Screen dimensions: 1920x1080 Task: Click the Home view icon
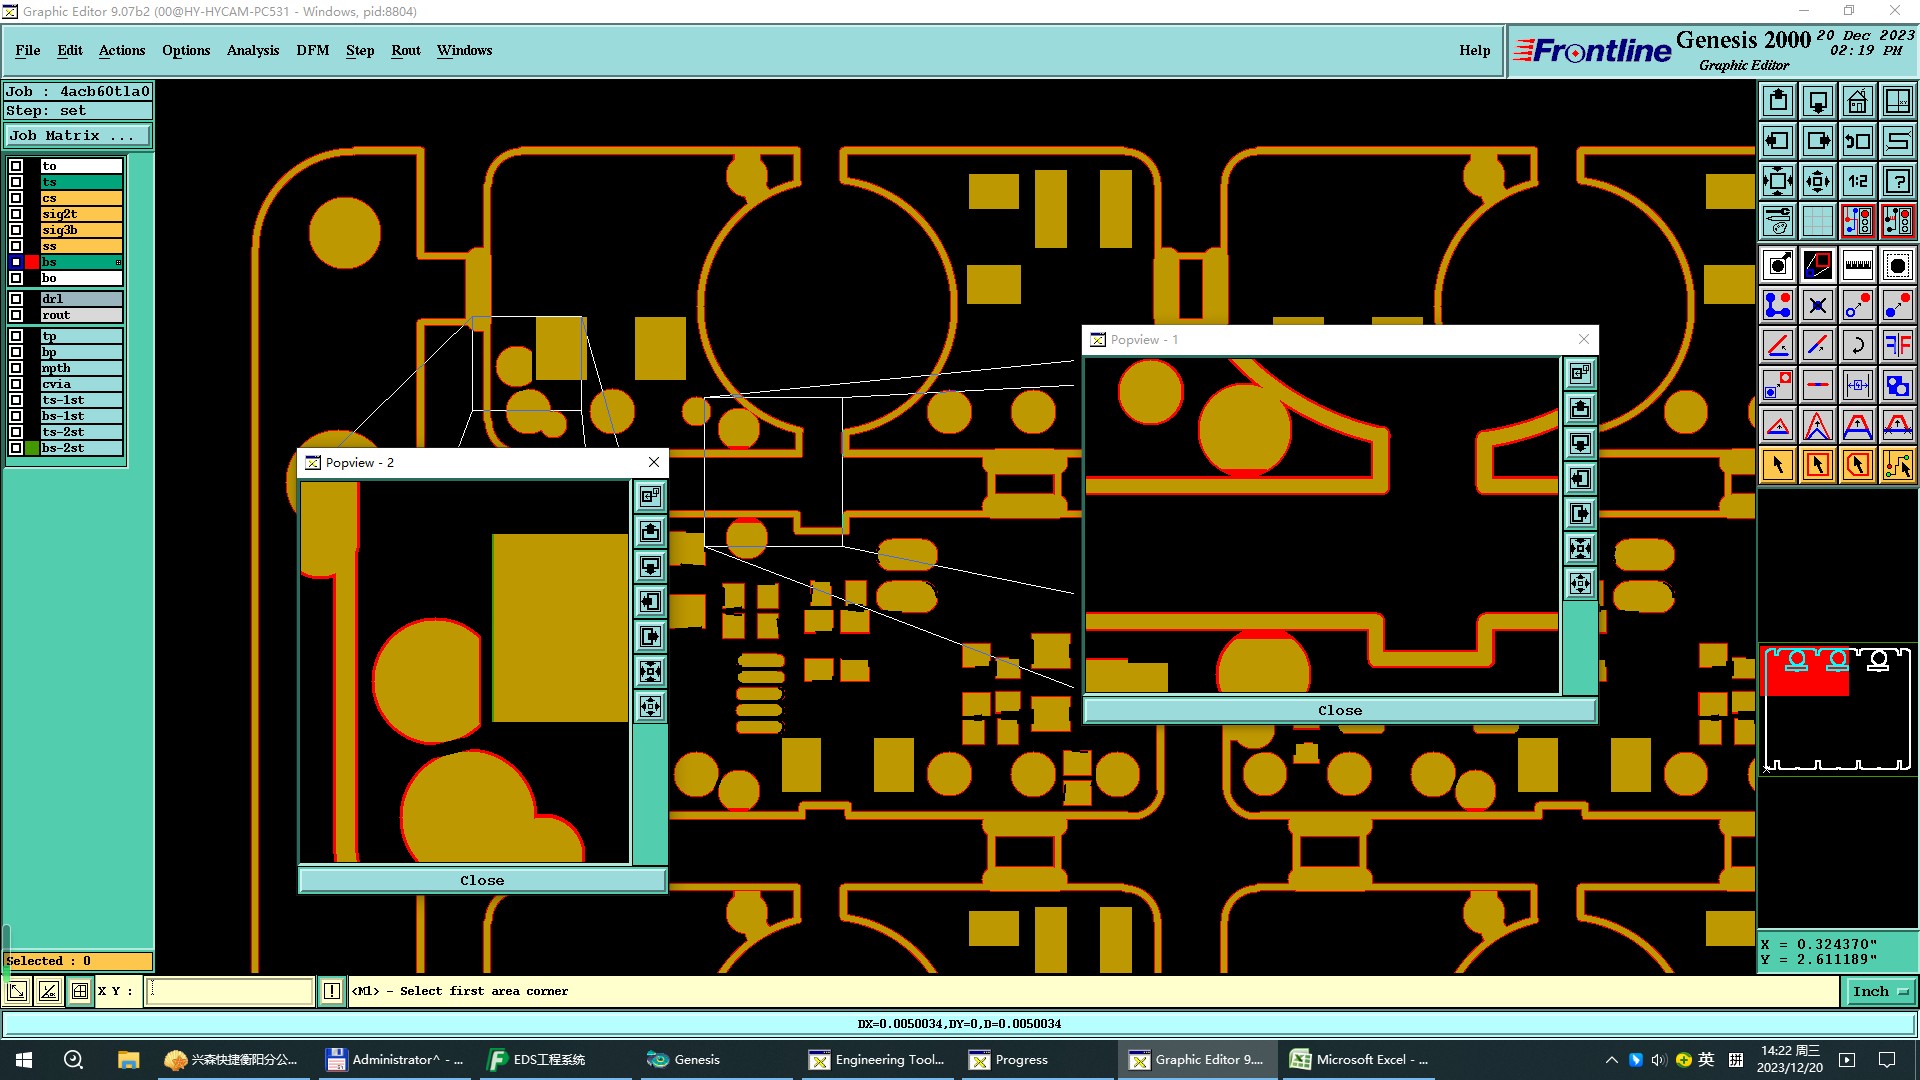pyautogui.click(x=1857, y=101)
